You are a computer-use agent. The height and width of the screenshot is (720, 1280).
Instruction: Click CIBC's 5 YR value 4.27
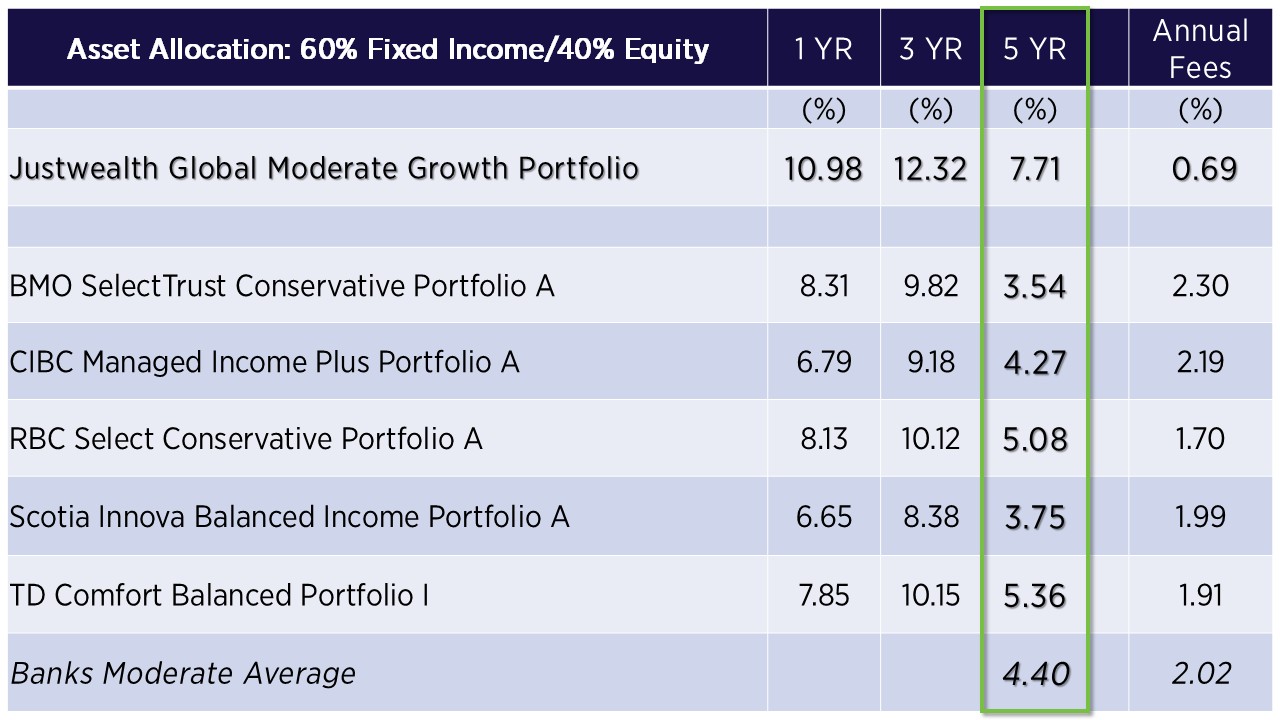point(1034,362)
